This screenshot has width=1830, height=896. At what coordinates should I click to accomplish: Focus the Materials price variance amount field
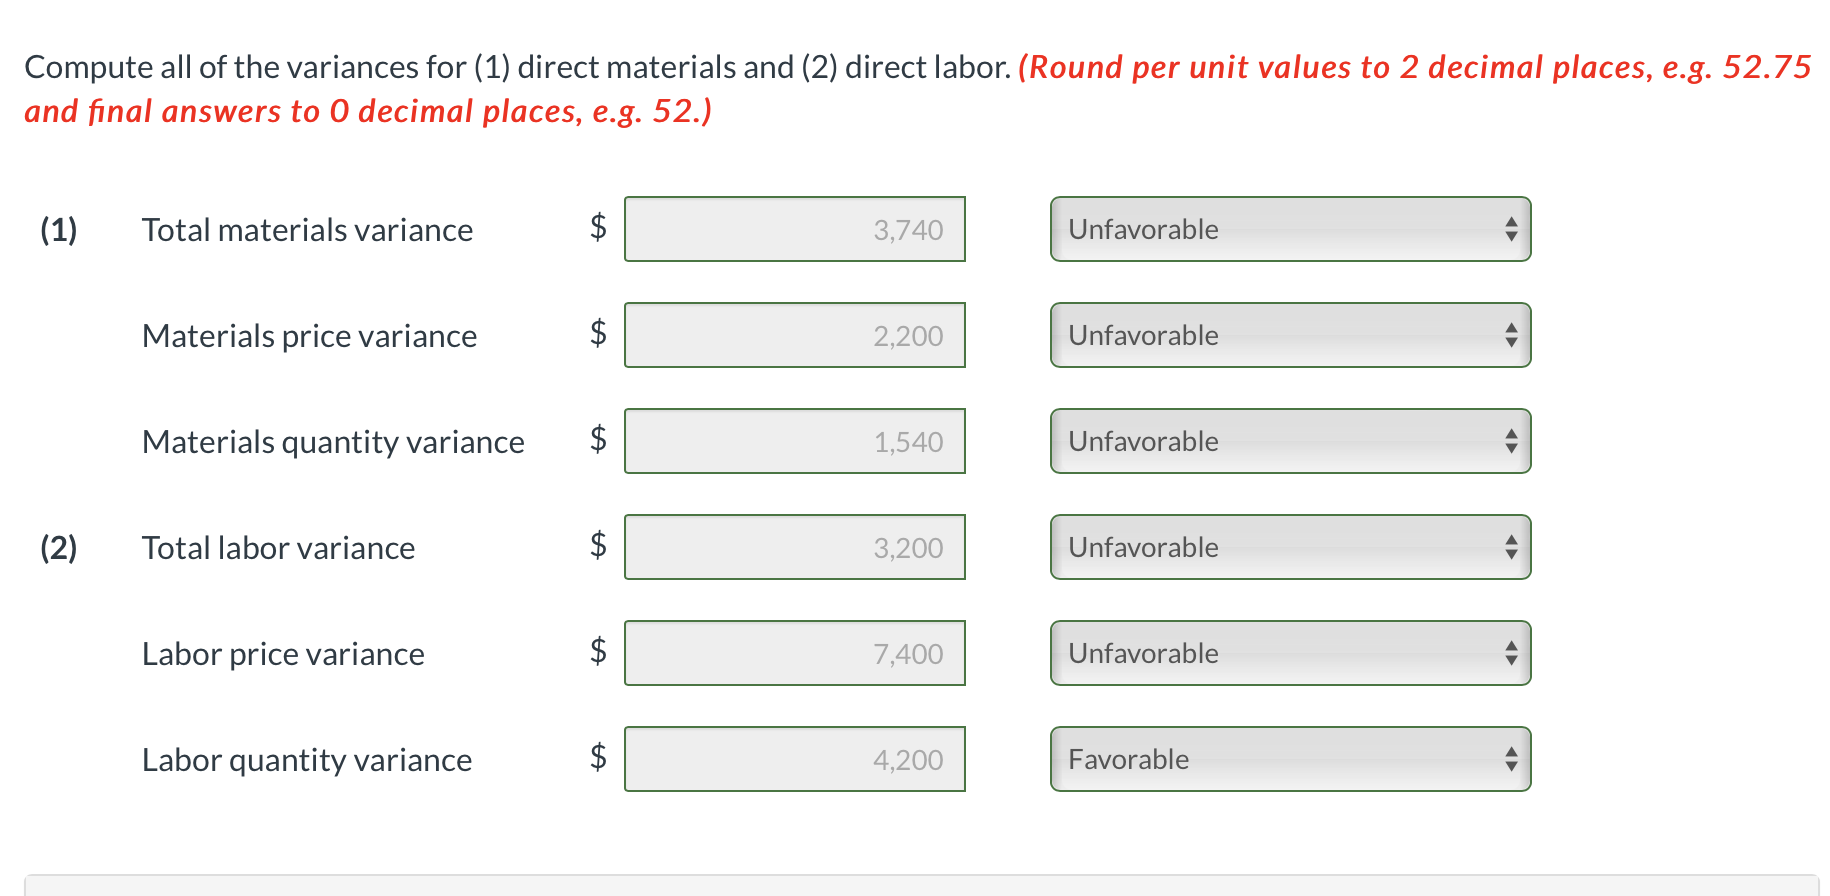(x=795, y=335)
